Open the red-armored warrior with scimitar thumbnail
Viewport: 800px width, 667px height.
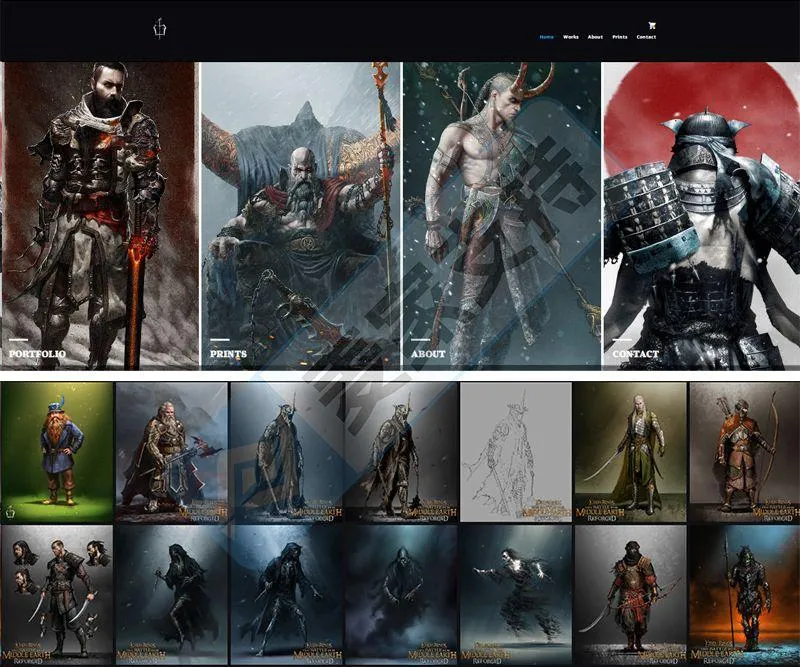point(630,595)
